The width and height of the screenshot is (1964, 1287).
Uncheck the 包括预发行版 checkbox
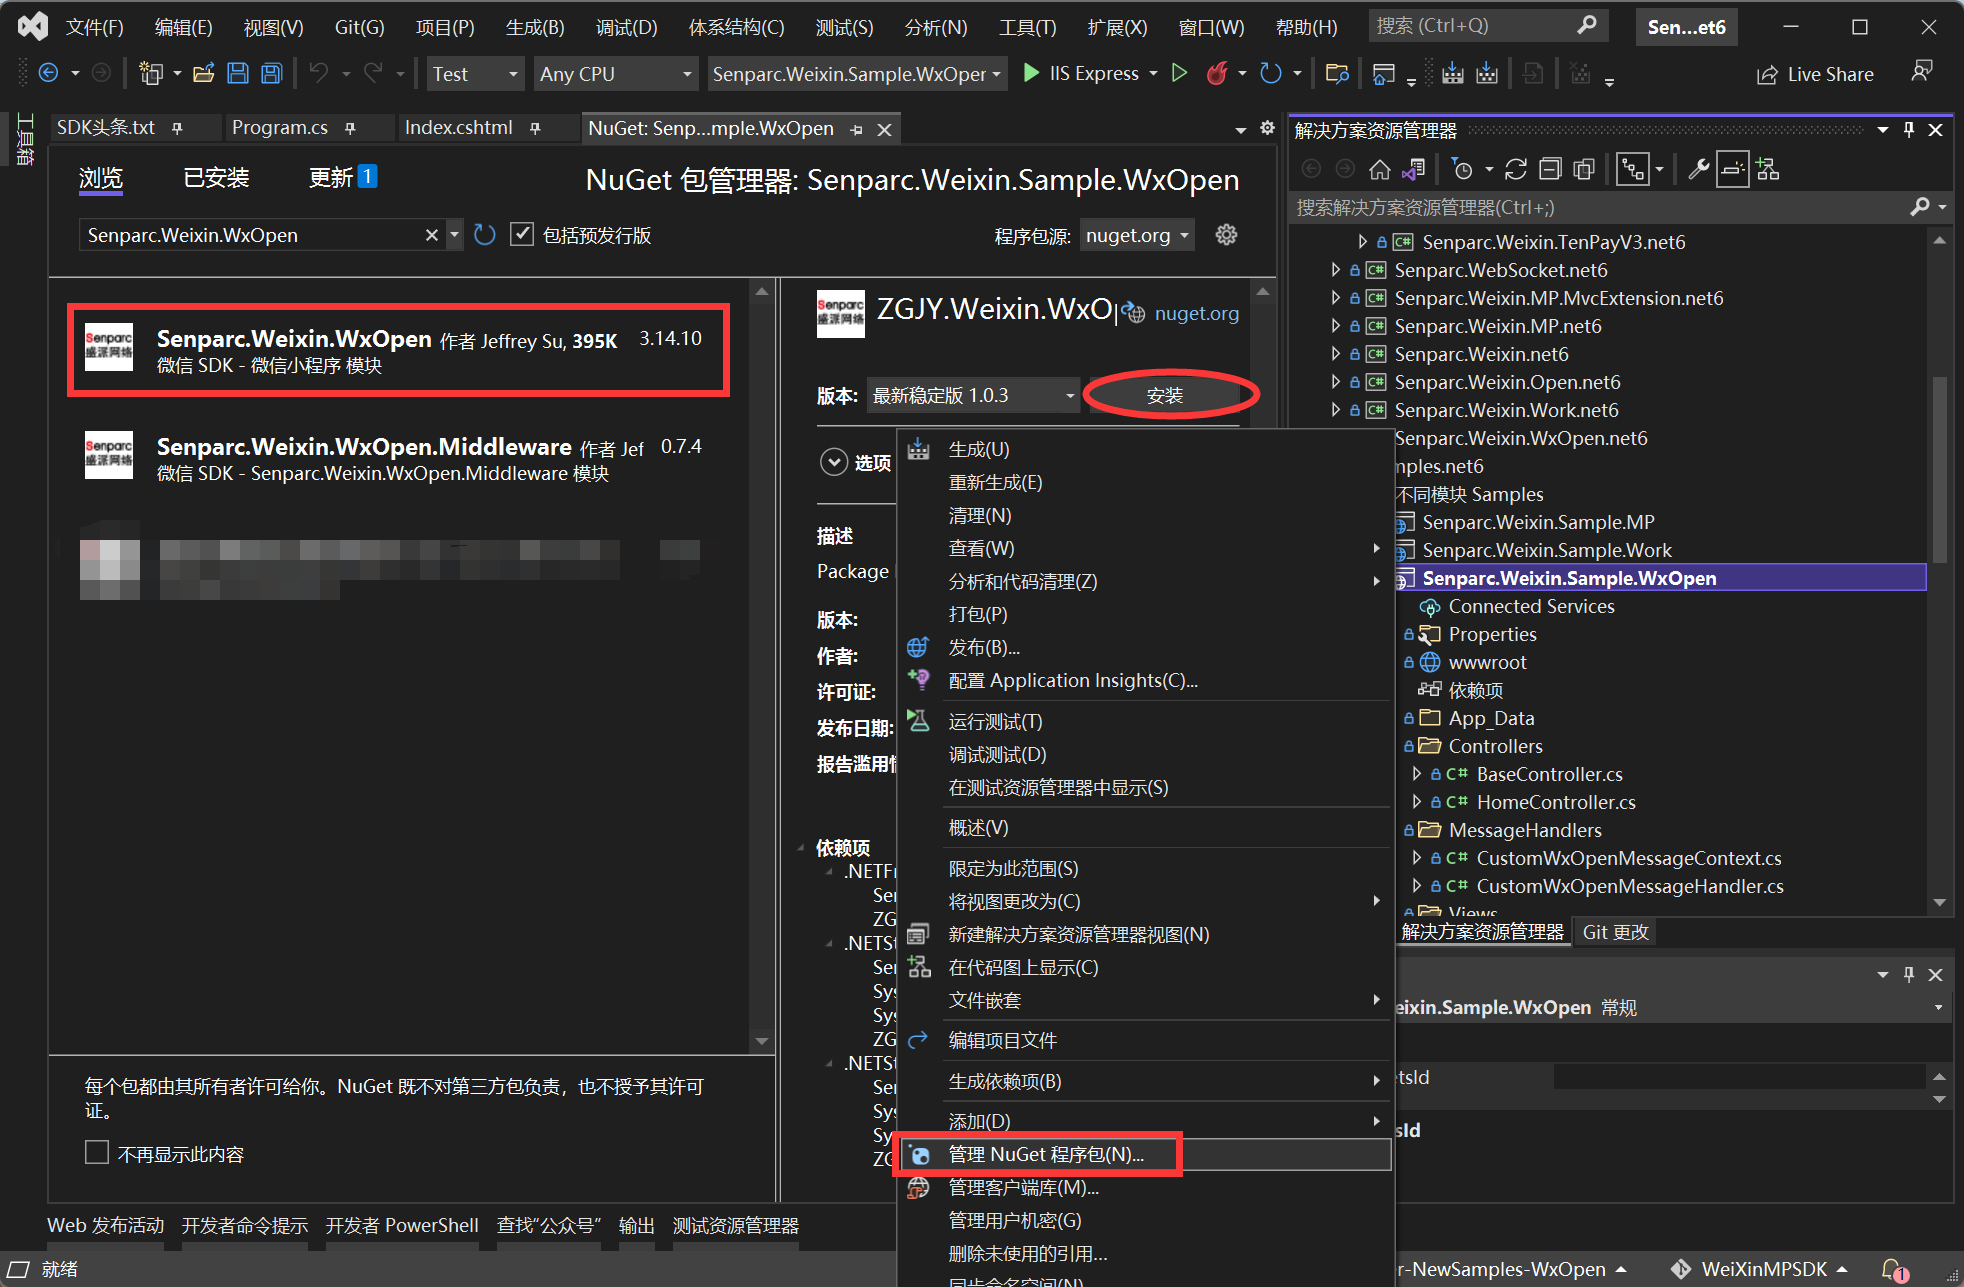522,233
